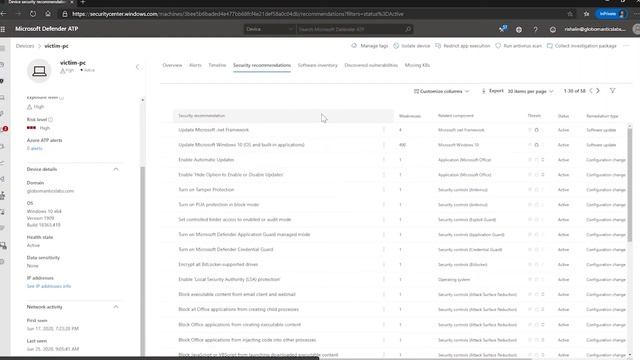Click the Manage tags action

click(x=370, y=46)
